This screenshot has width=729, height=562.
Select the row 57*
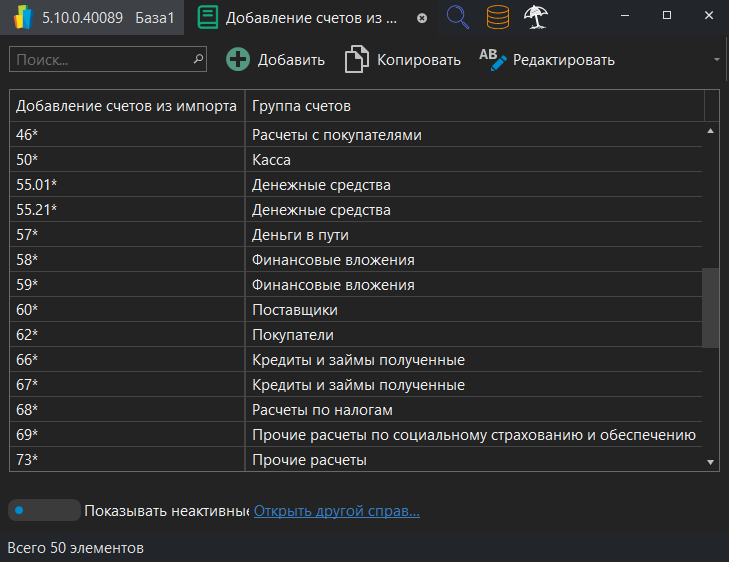coord(356,235)
